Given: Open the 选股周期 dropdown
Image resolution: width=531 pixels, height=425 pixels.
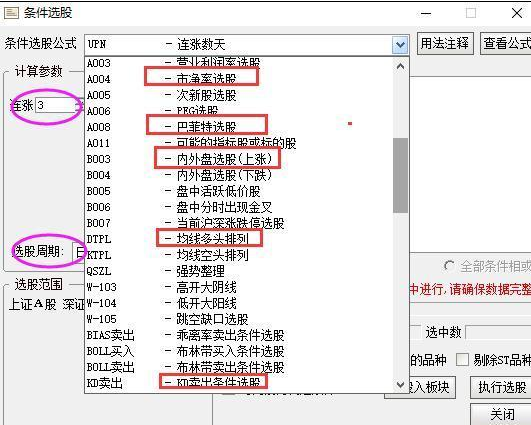Looking at the screenshot, I should coord(79,252).
